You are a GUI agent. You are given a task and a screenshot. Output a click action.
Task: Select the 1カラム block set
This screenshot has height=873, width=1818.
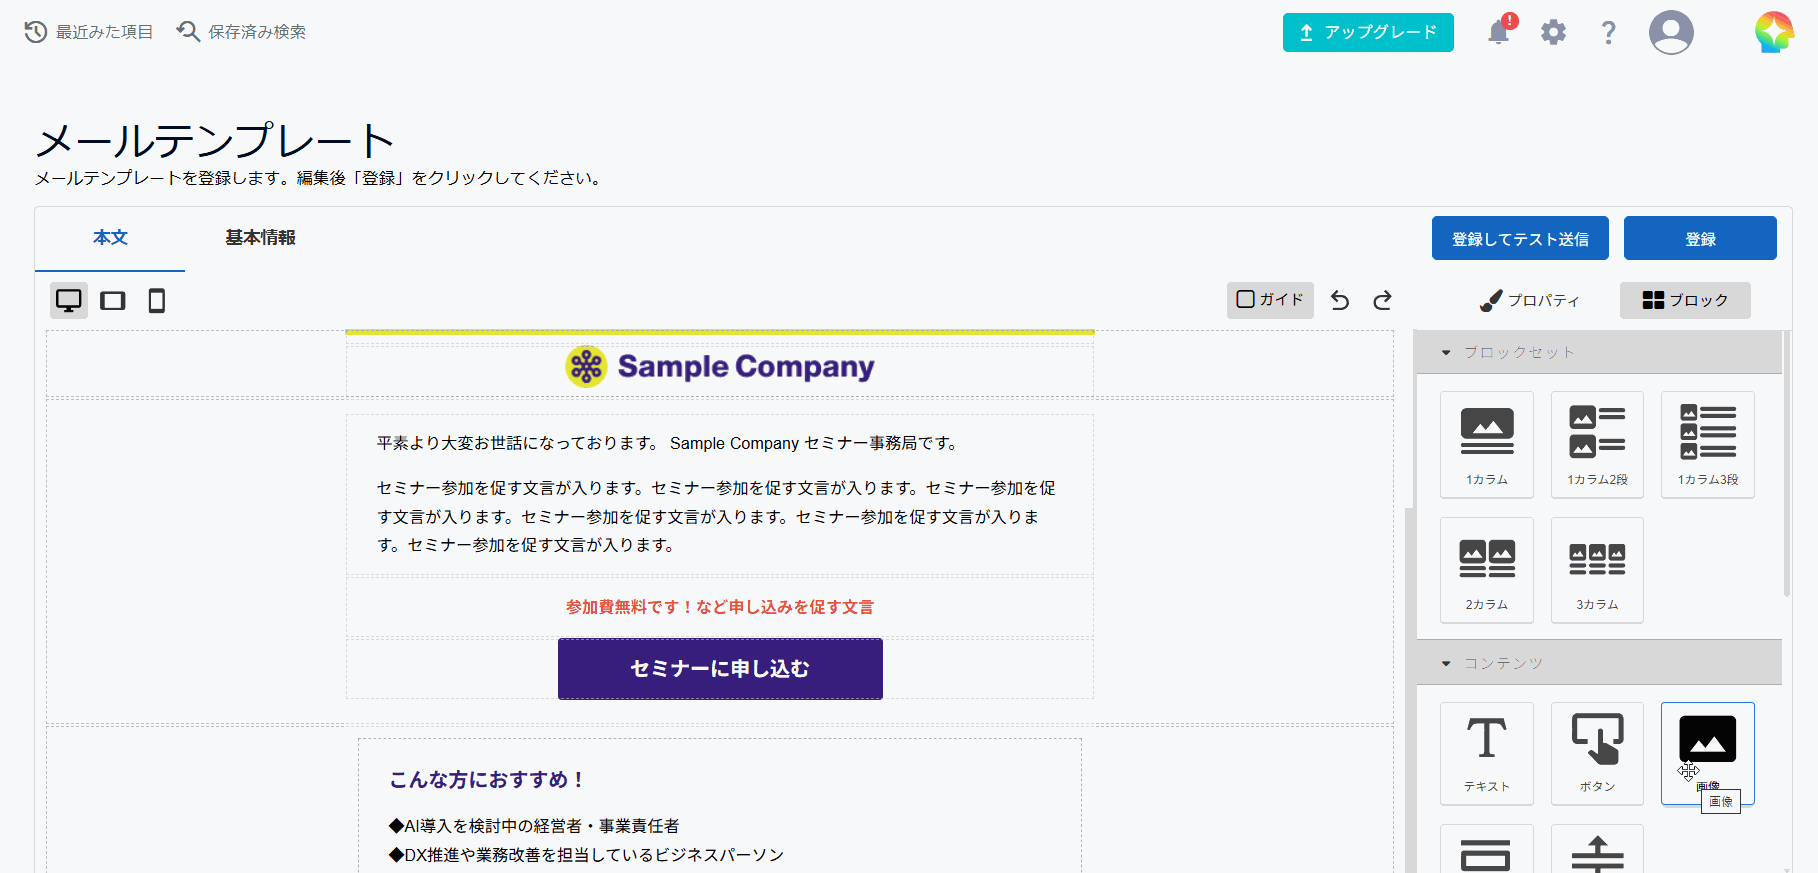1487,445
